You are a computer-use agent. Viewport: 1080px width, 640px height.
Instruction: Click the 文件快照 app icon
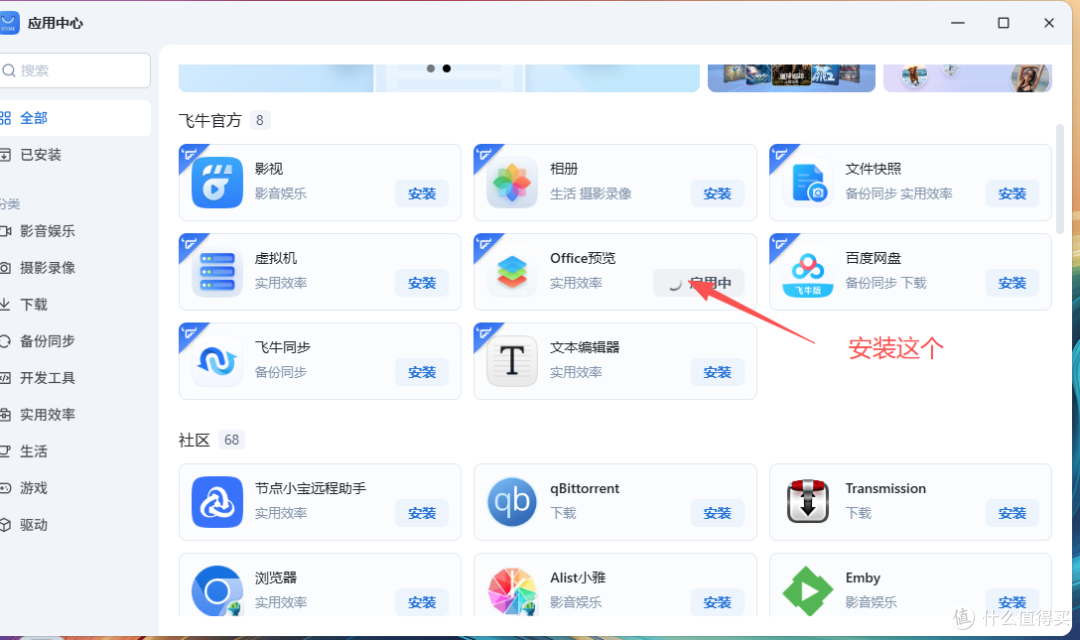pyautogui.click(x=807, y=183)
